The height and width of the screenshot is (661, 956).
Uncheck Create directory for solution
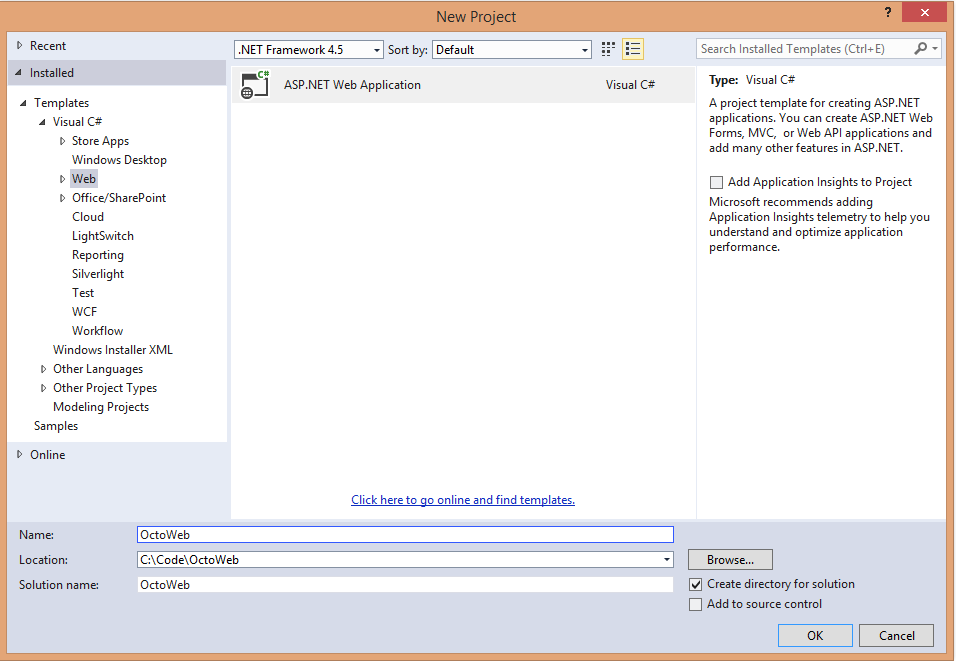pos(695,584)
